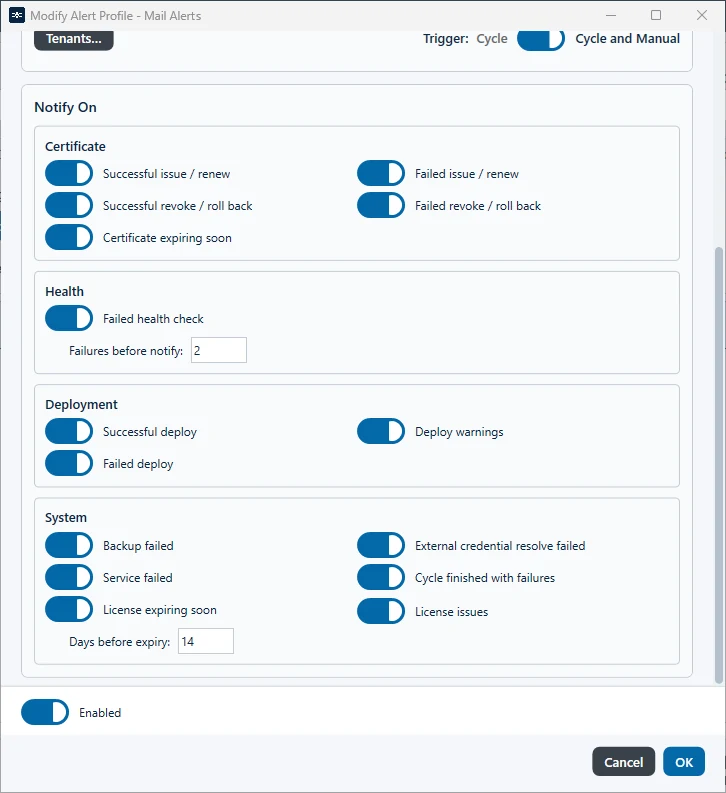
Task: Click the System section heading
Action: [x=66, y=517]
